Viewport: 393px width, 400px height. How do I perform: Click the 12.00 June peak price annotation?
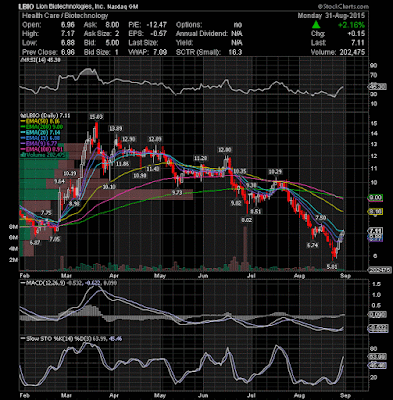click(224, 150)
